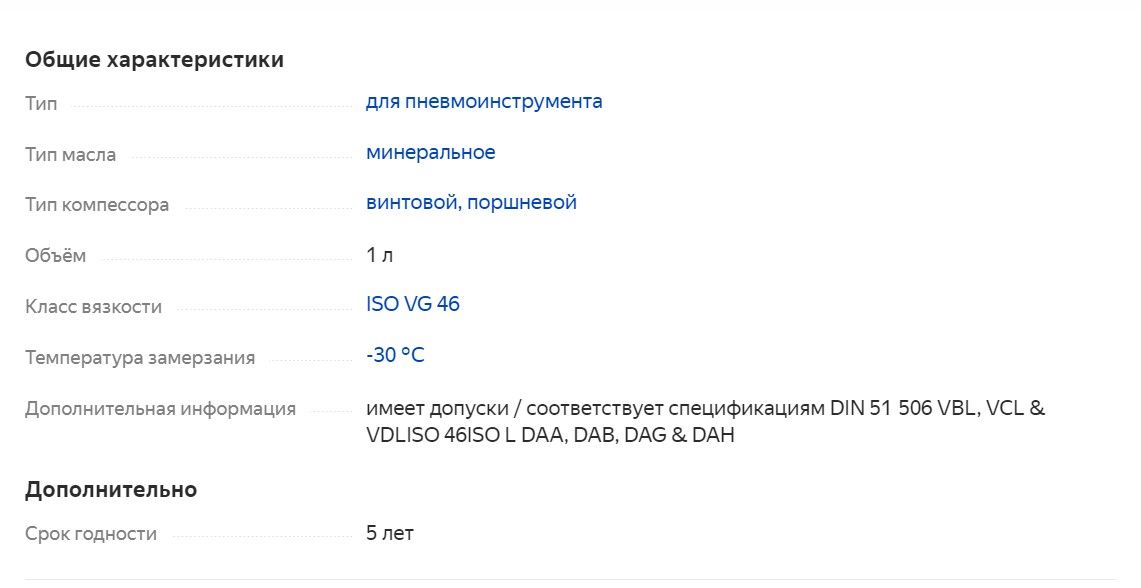Click the 'Срок годности' label
1141x588 pixels.
tap(91, 534)
